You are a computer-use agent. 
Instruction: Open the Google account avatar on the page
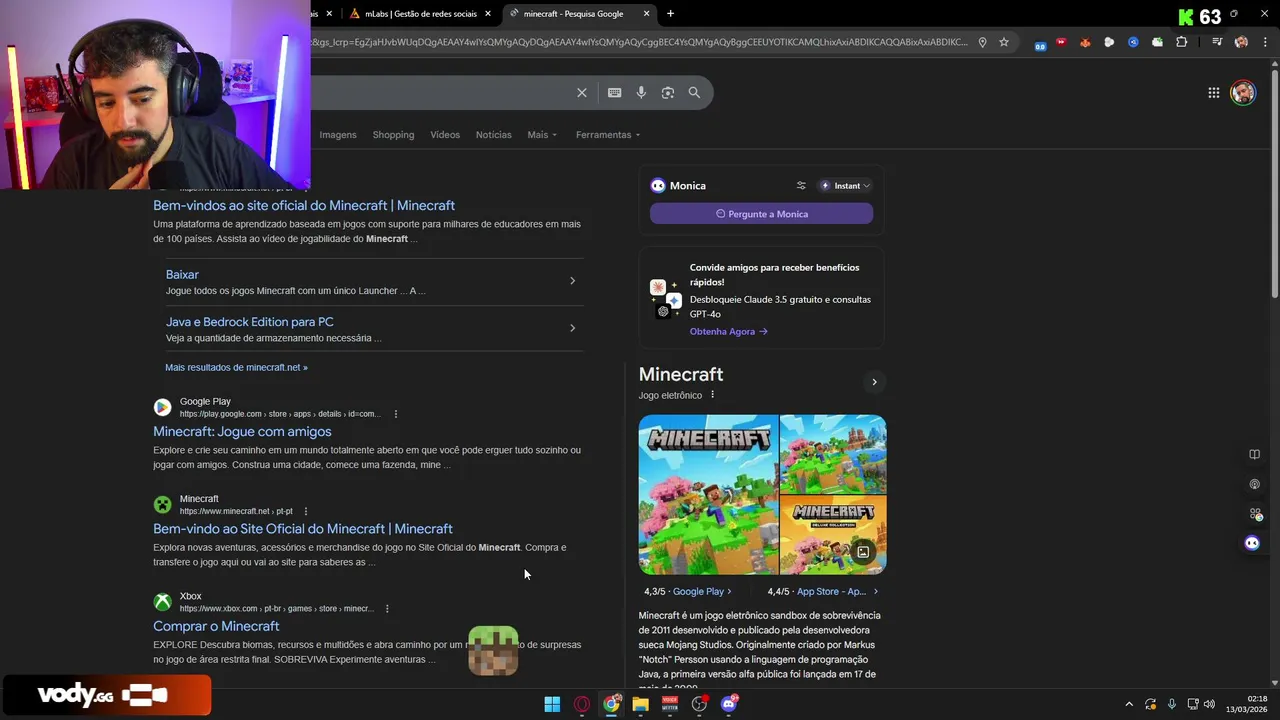[1243, 93]
